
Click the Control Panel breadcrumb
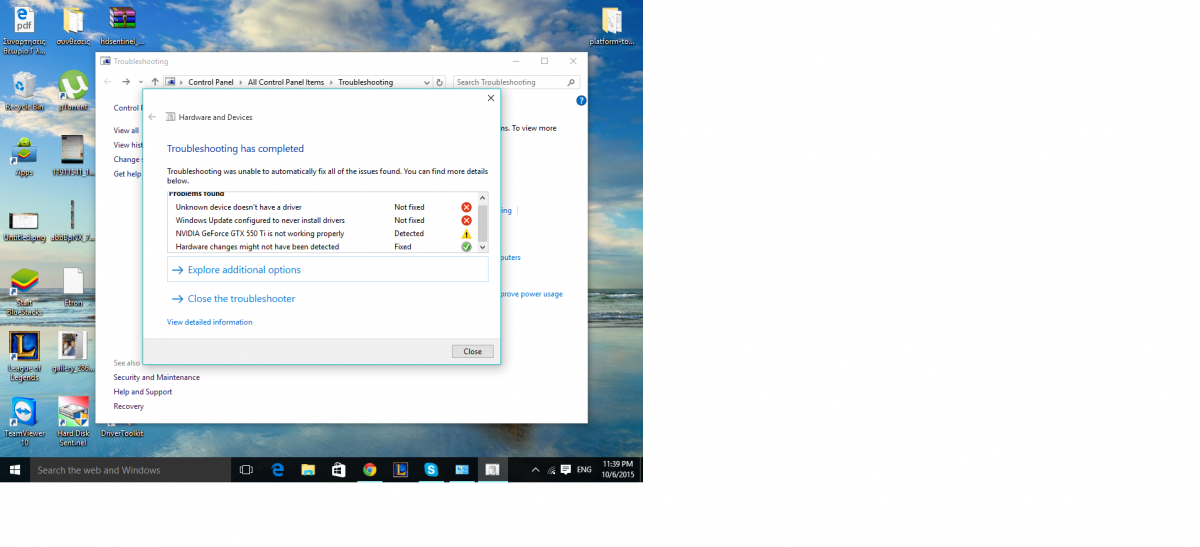212,82
